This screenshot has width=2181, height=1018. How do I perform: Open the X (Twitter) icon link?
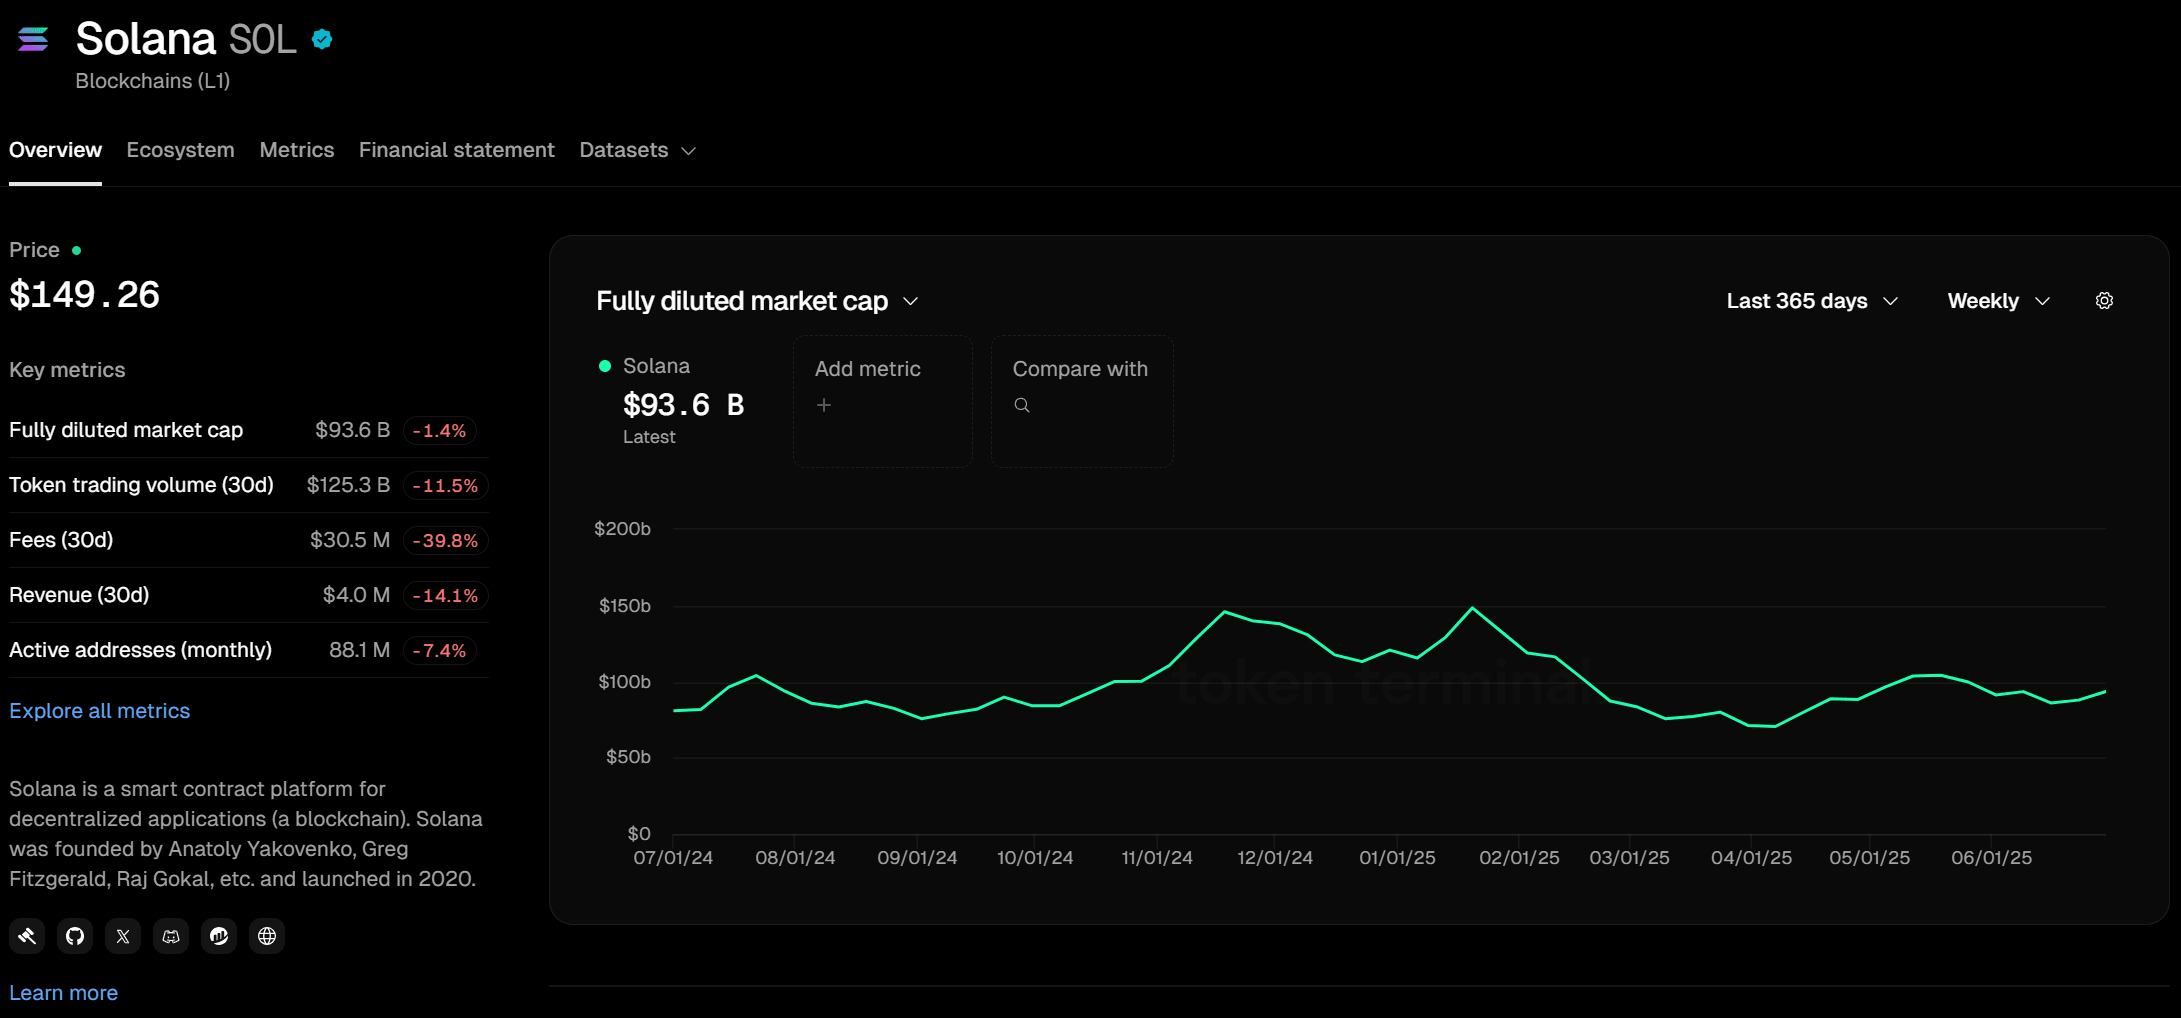pyautogui.click(x=123, y=936)
